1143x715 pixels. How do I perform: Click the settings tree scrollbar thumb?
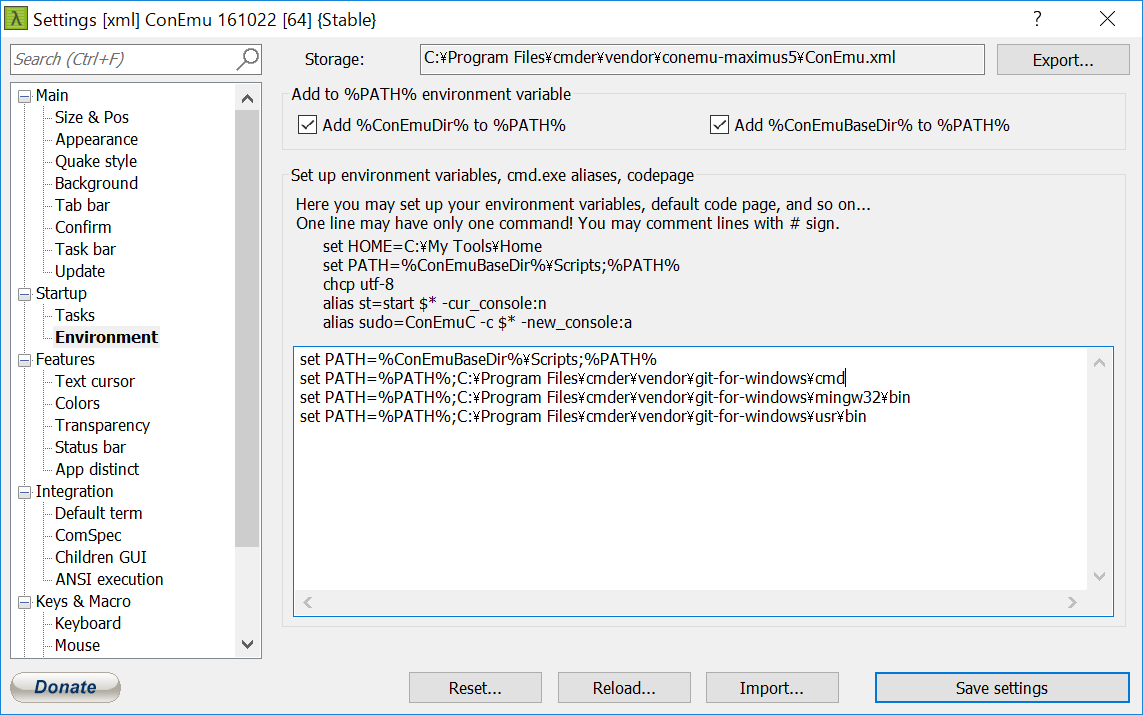coord(247,328)
